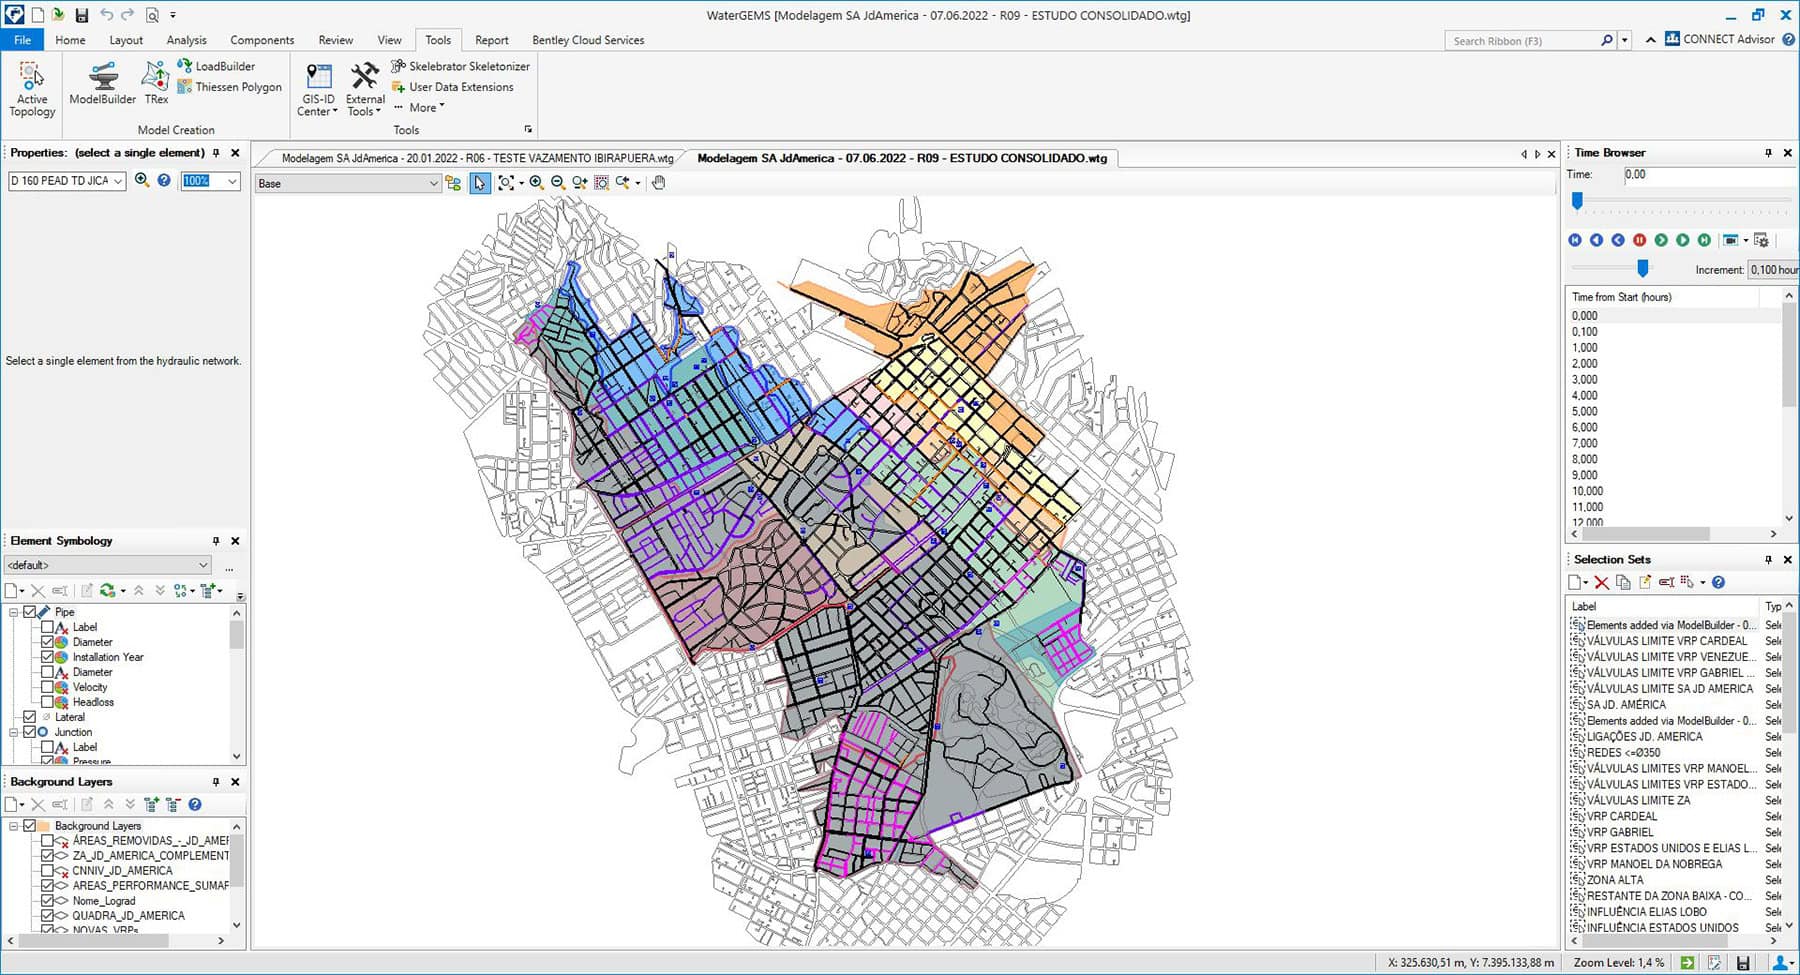Viewport: 1800px width, 975px height.
Task: Activate the Select pointer tool
Action: tap(480, 183)
